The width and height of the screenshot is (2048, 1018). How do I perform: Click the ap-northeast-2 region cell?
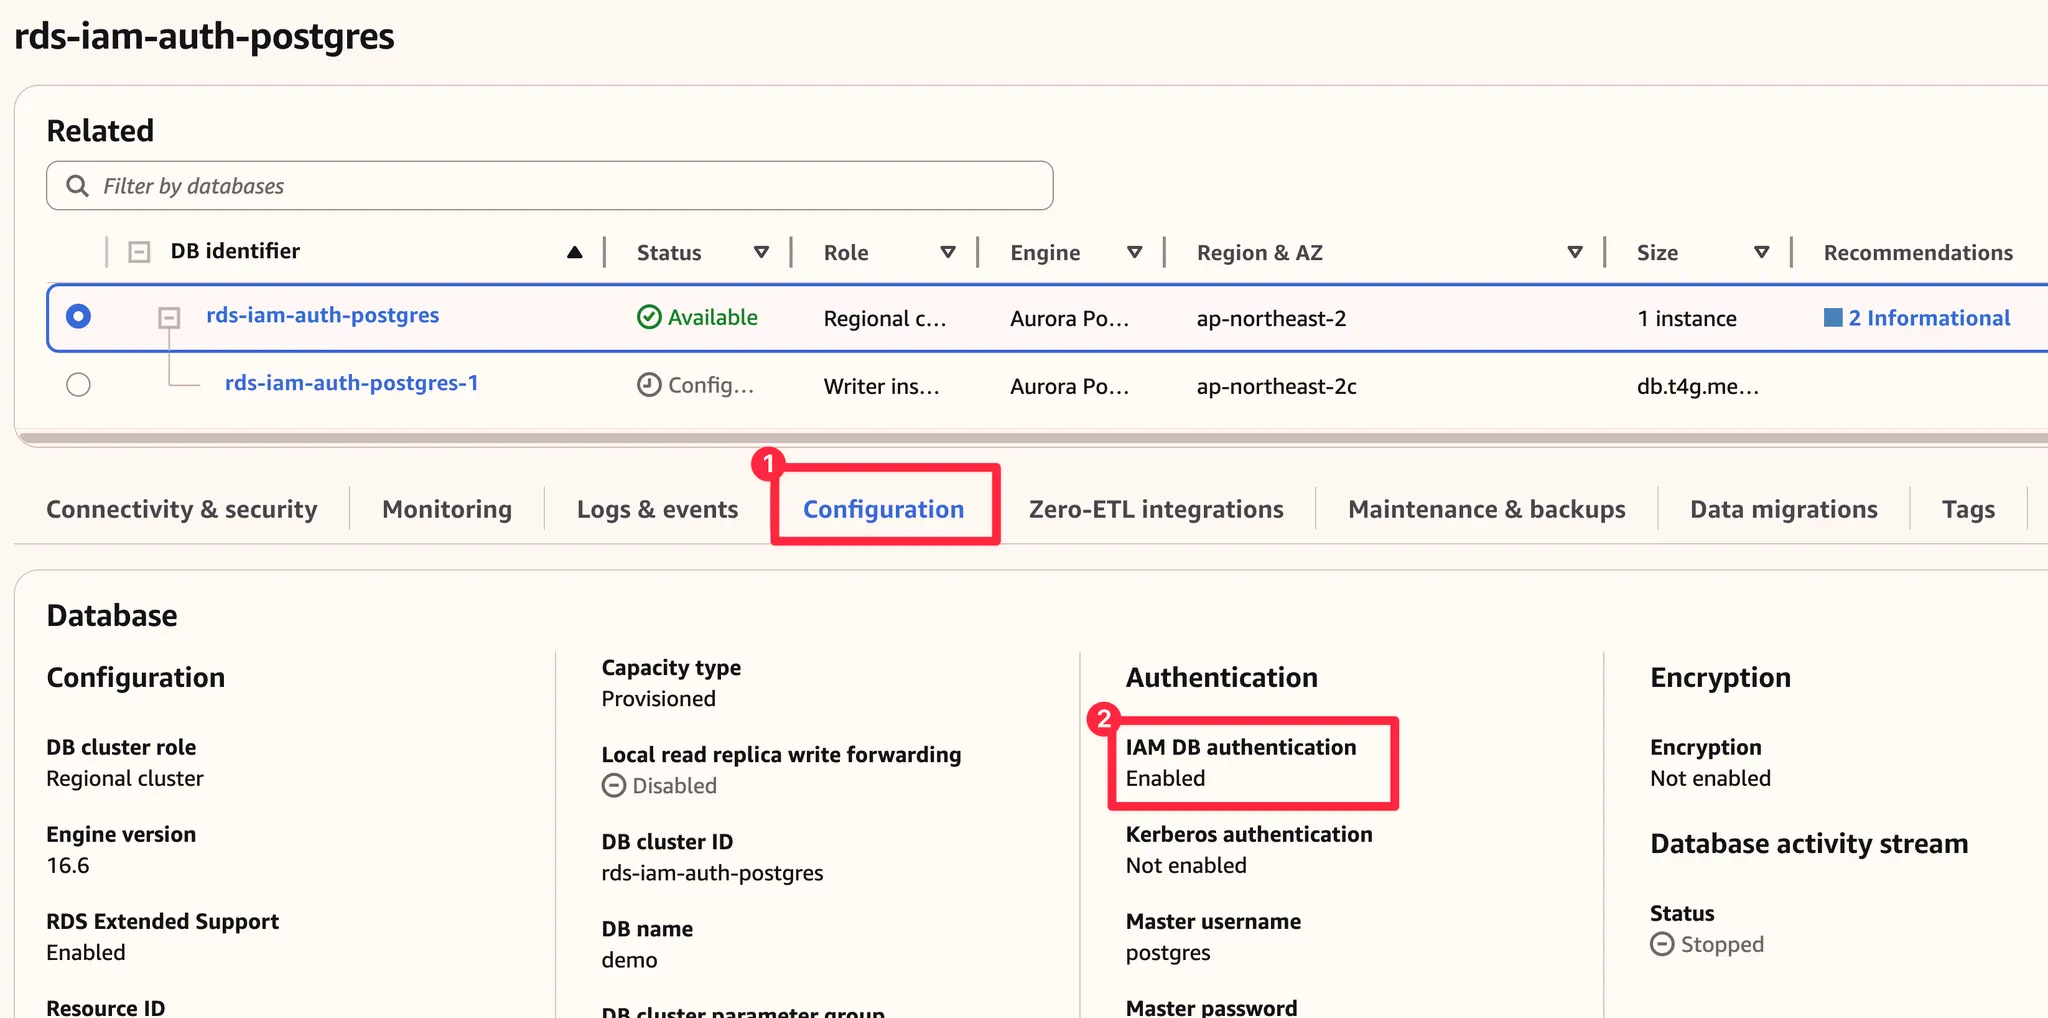point(1271,318)
